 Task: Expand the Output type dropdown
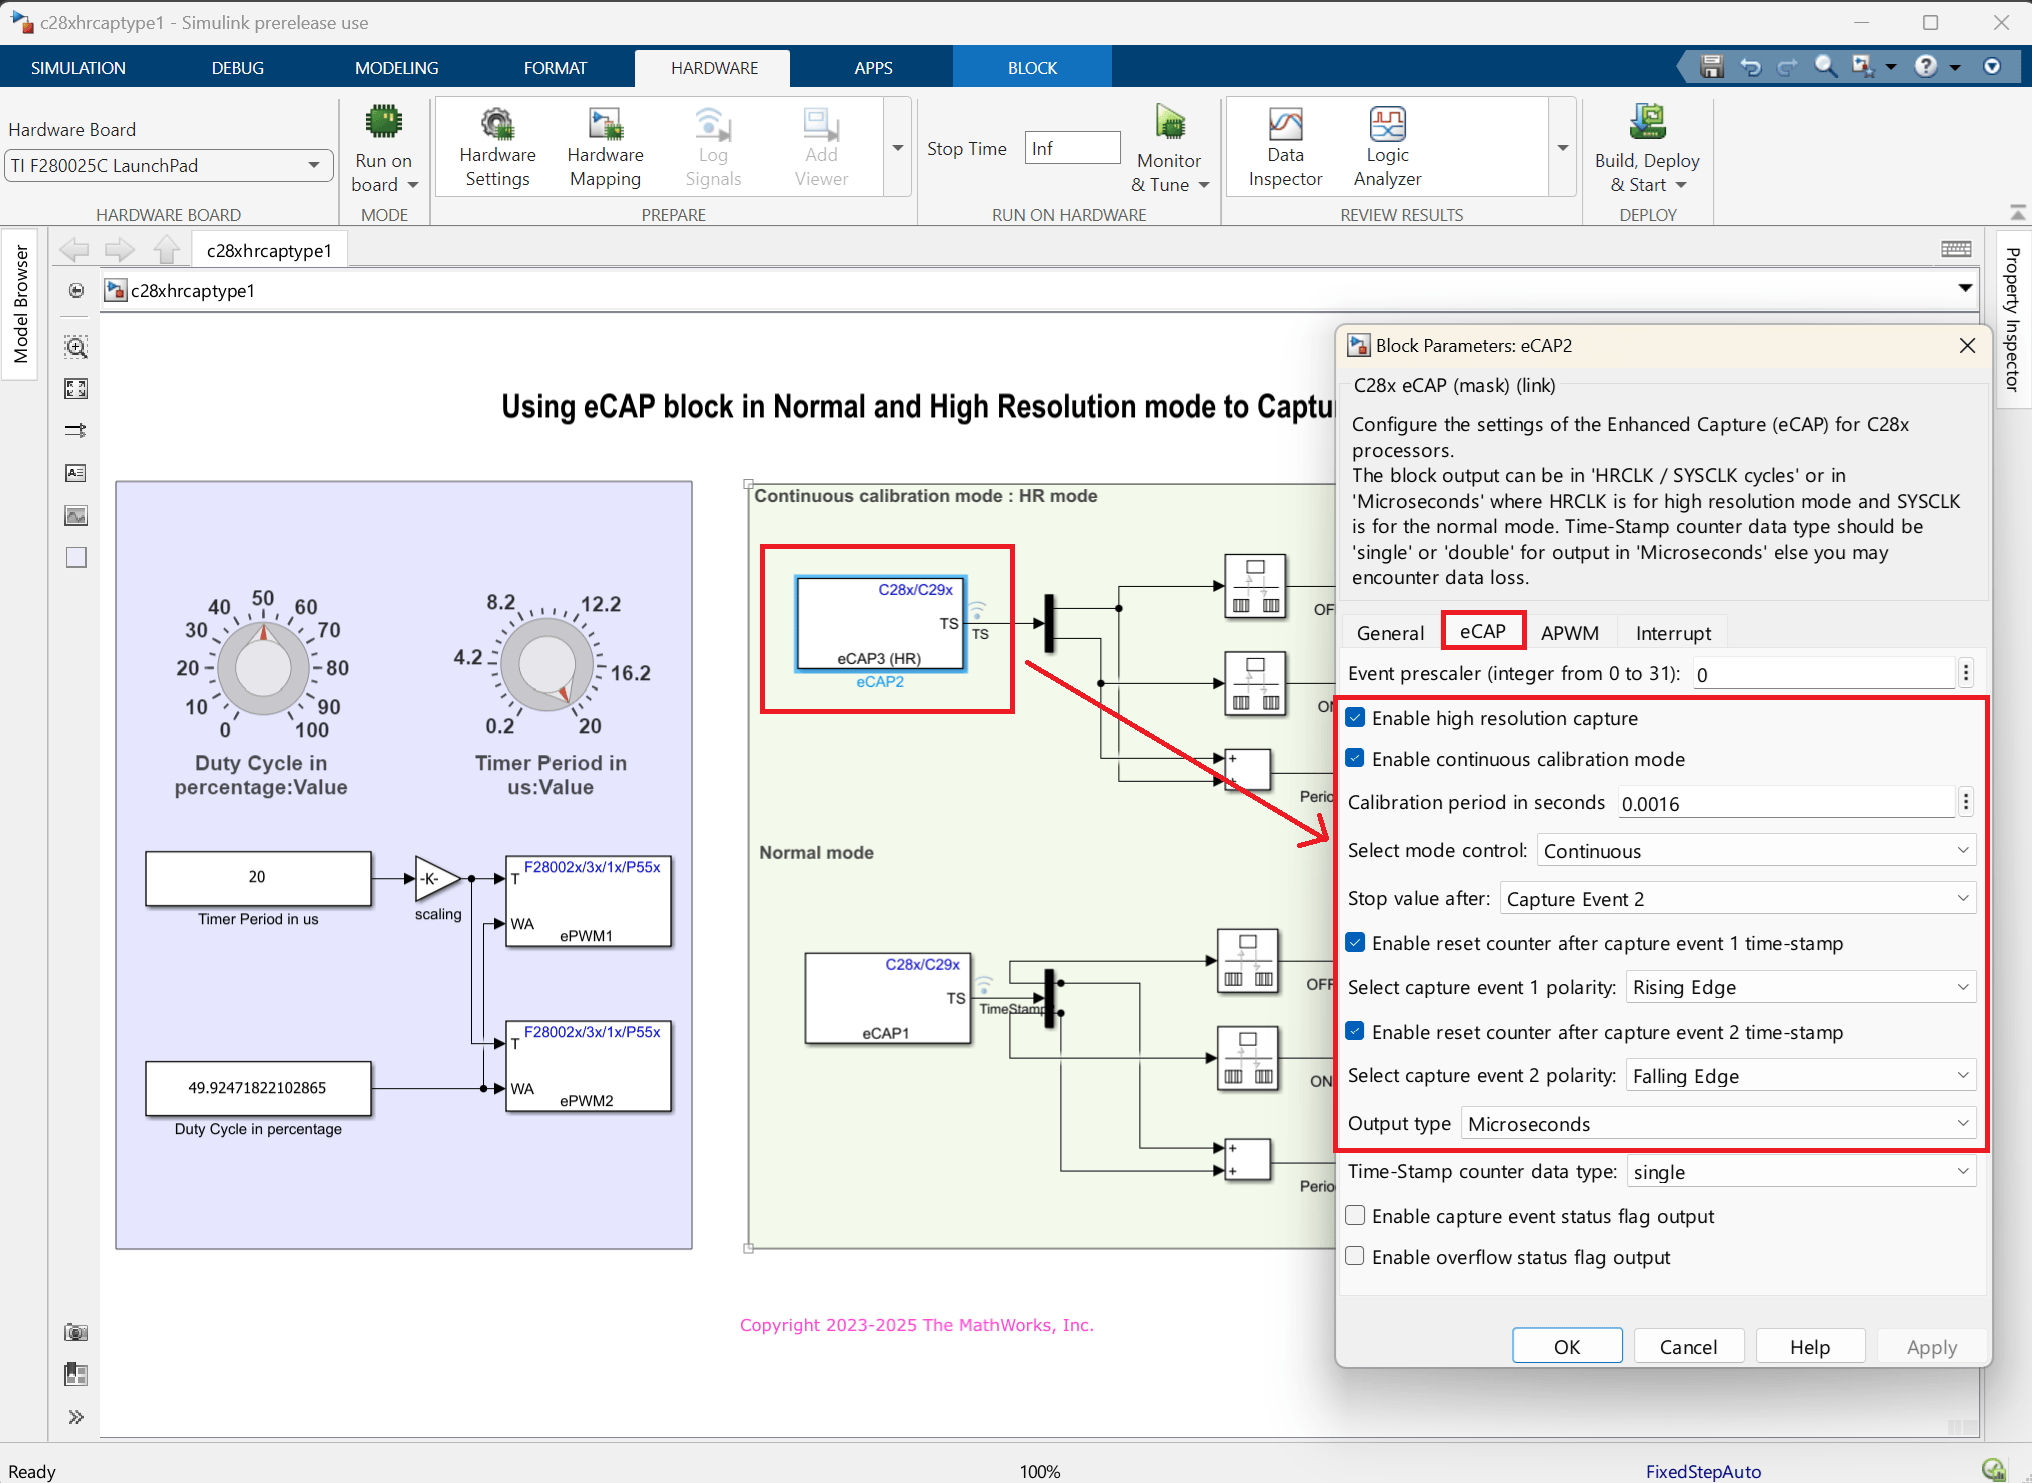(1718, 1123)
